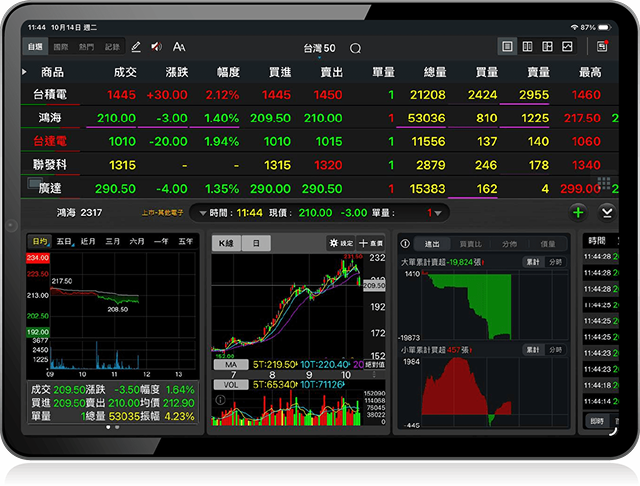
Task: Expand the arrow left of 商品 header
Action: click(x=24, y=72)
